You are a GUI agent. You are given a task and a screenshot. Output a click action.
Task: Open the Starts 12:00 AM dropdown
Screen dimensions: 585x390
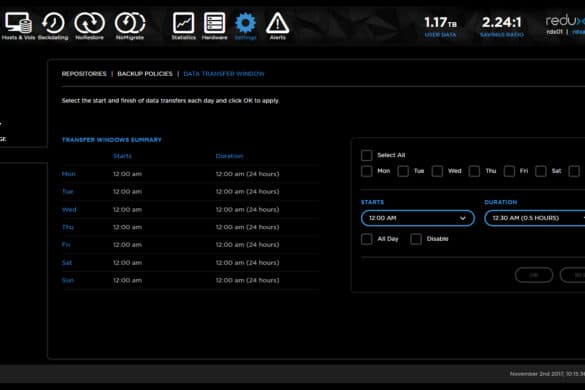(418, 218)
